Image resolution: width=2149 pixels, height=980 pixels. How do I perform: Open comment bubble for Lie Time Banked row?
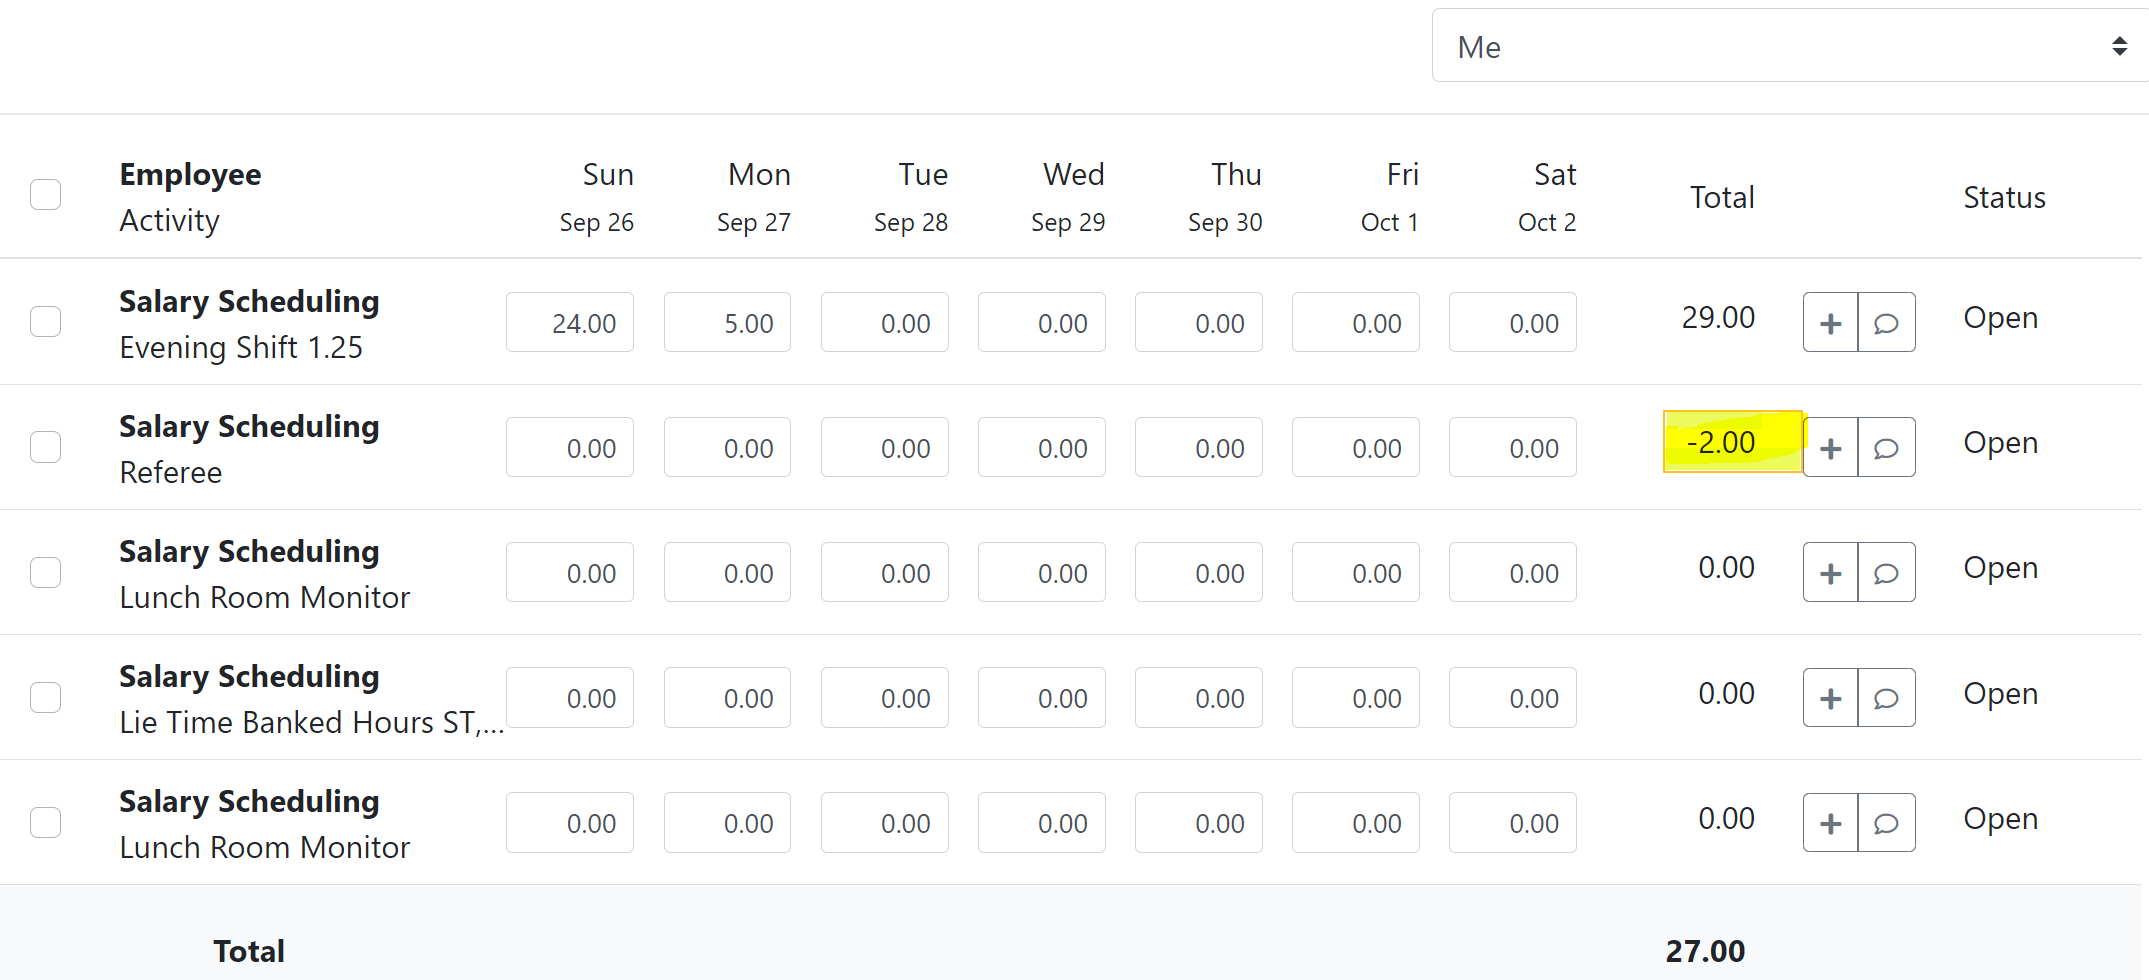[x=1886, y=698]
